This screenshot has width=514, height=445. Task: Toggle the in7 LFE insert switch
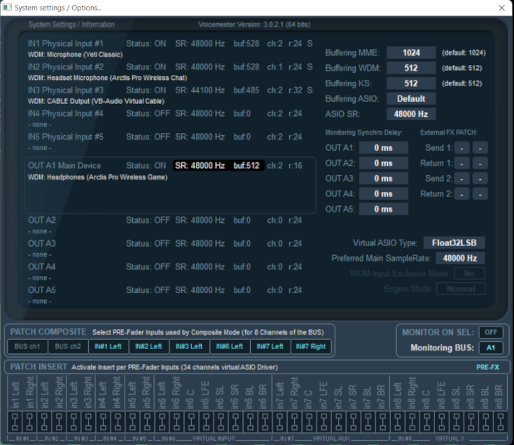(324, 421)
